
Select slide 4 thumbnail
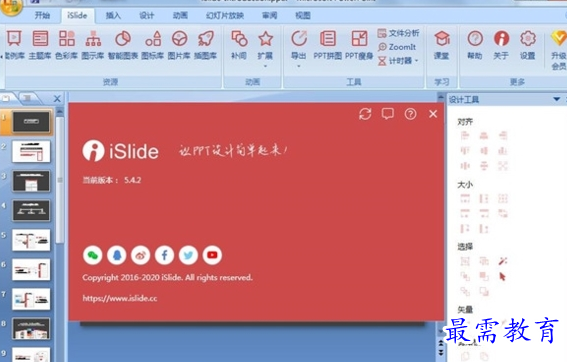click(x=31, y=210)
